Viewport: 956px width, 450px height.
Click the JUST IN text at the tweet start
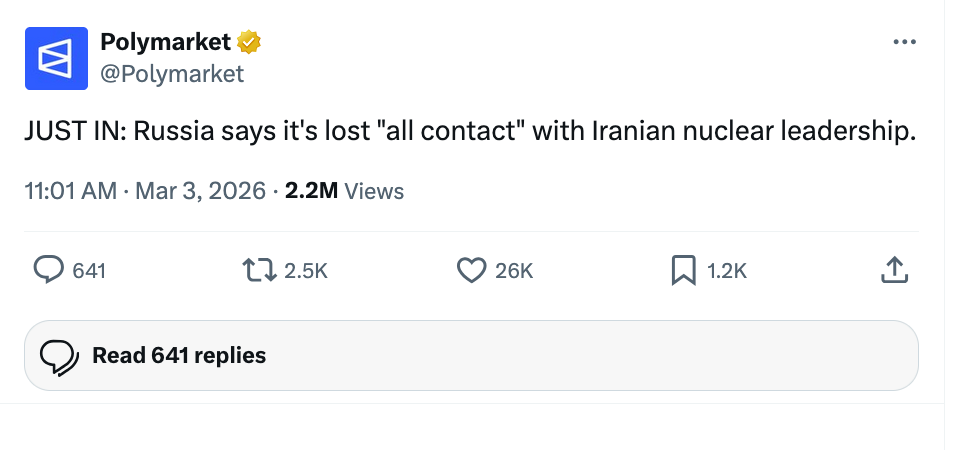coord(70,133)
